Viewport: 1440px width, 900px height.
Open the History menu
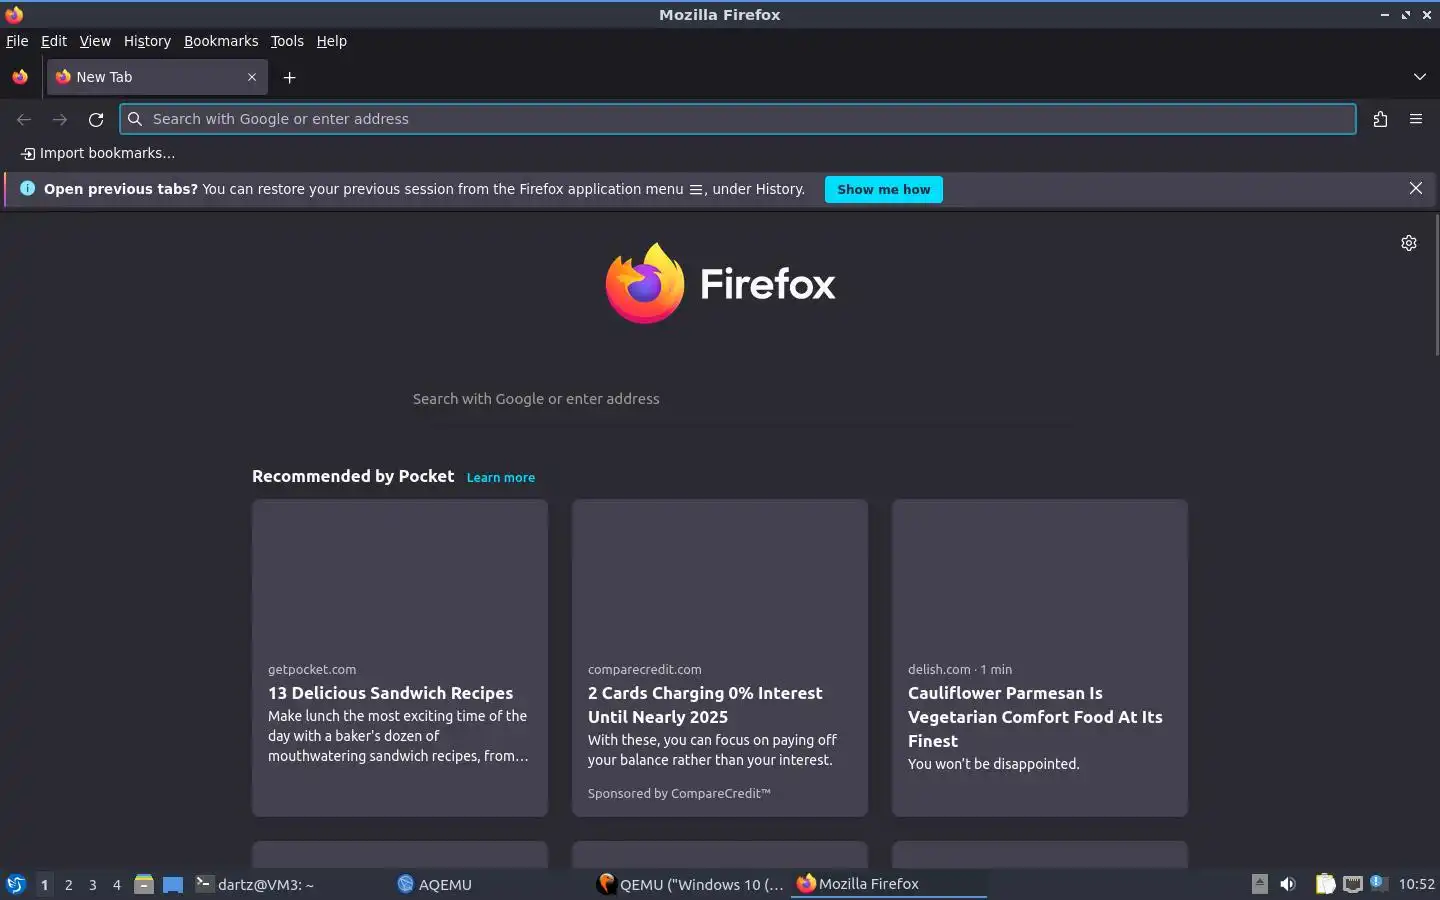[x=147, y=41]
